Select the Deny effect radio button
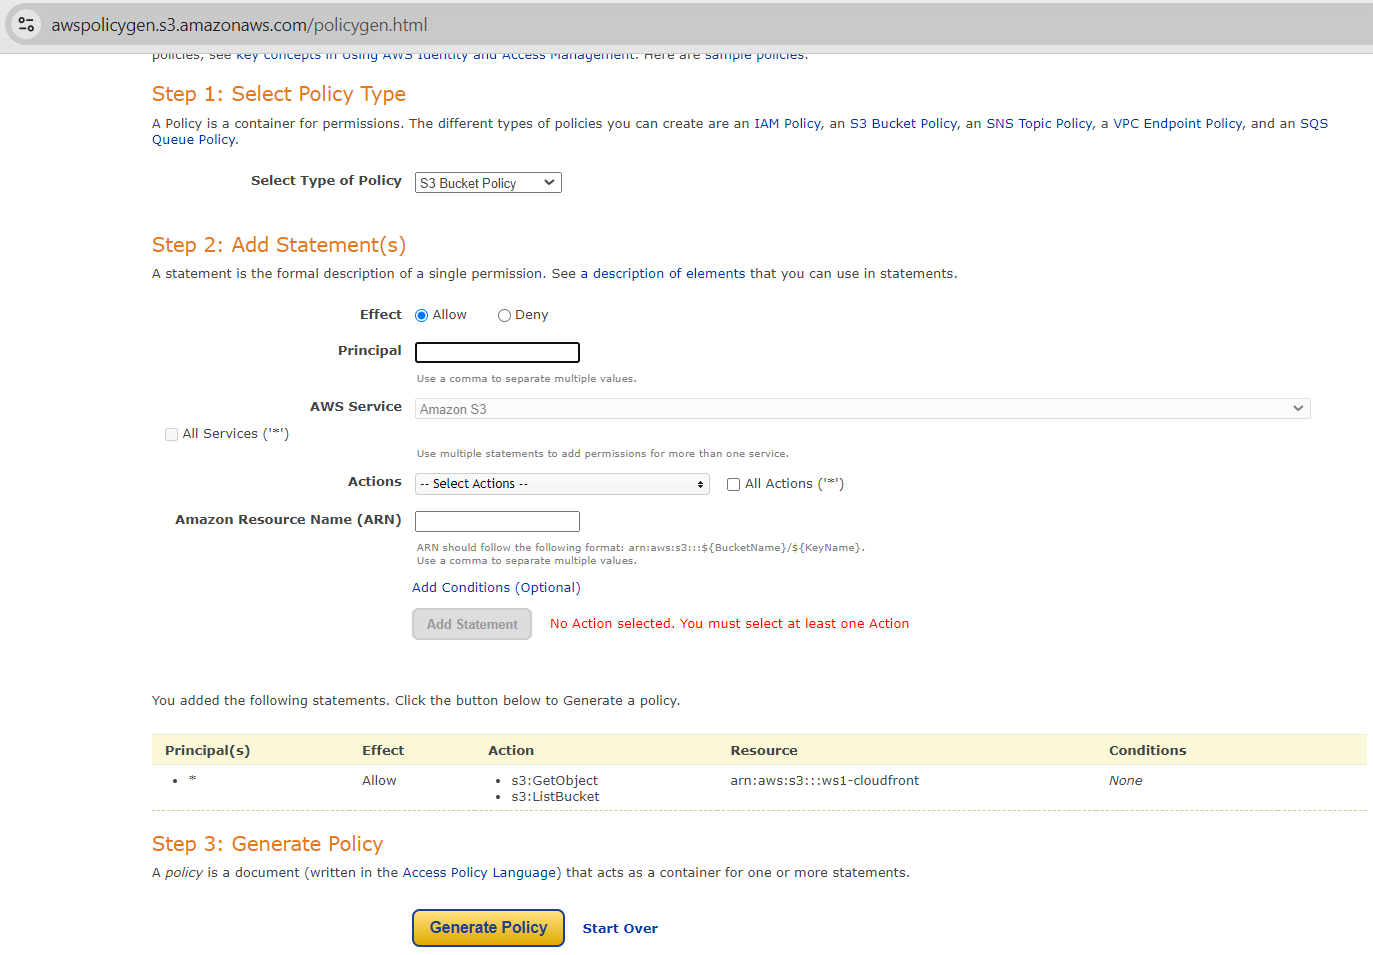1373x955 pixels. pos(504,316)
